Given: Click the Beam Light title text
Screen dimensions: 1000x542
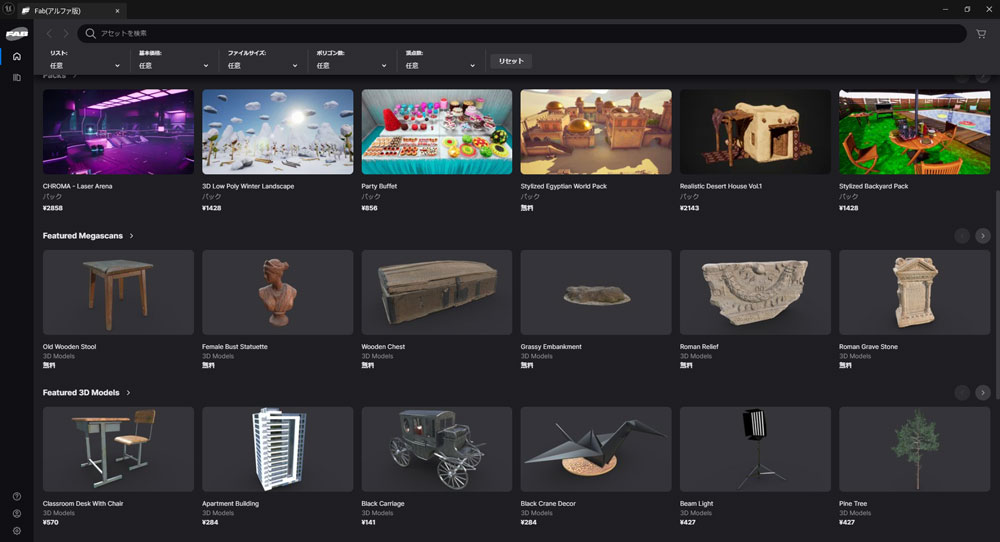Looking at the screenshot, I should [x=696, y=504].
